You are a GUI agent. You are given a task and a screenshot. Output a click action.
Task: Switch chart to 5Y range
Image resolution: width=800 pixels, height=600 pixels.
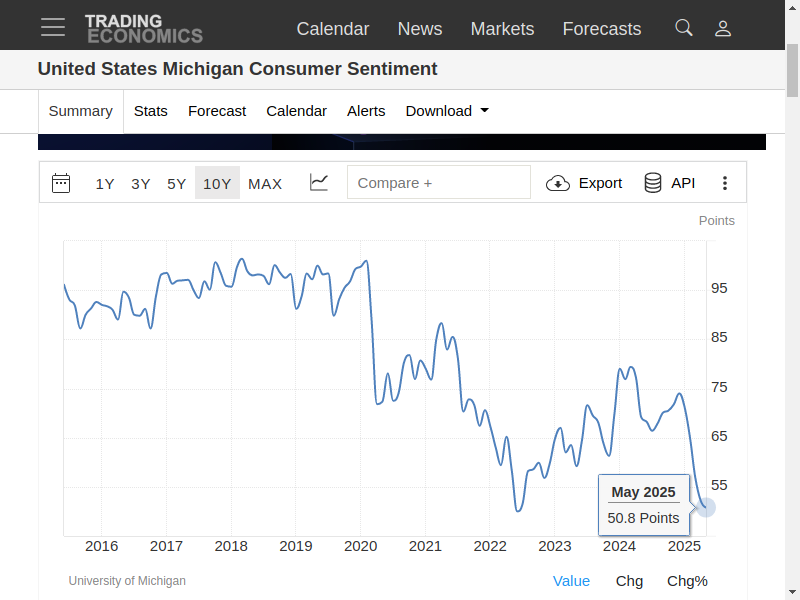click(x=177, y=183)
